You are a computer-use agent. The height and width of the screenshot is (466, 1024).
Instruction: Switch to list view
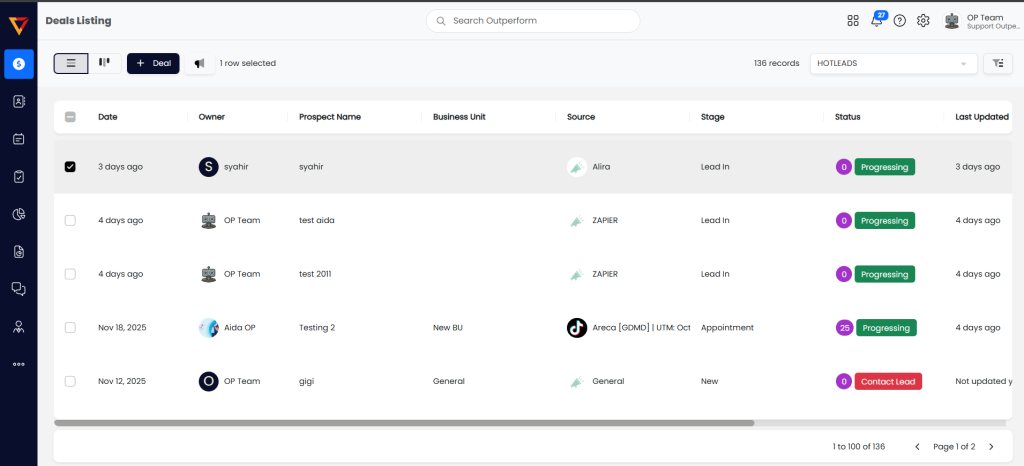coord(71,63)
